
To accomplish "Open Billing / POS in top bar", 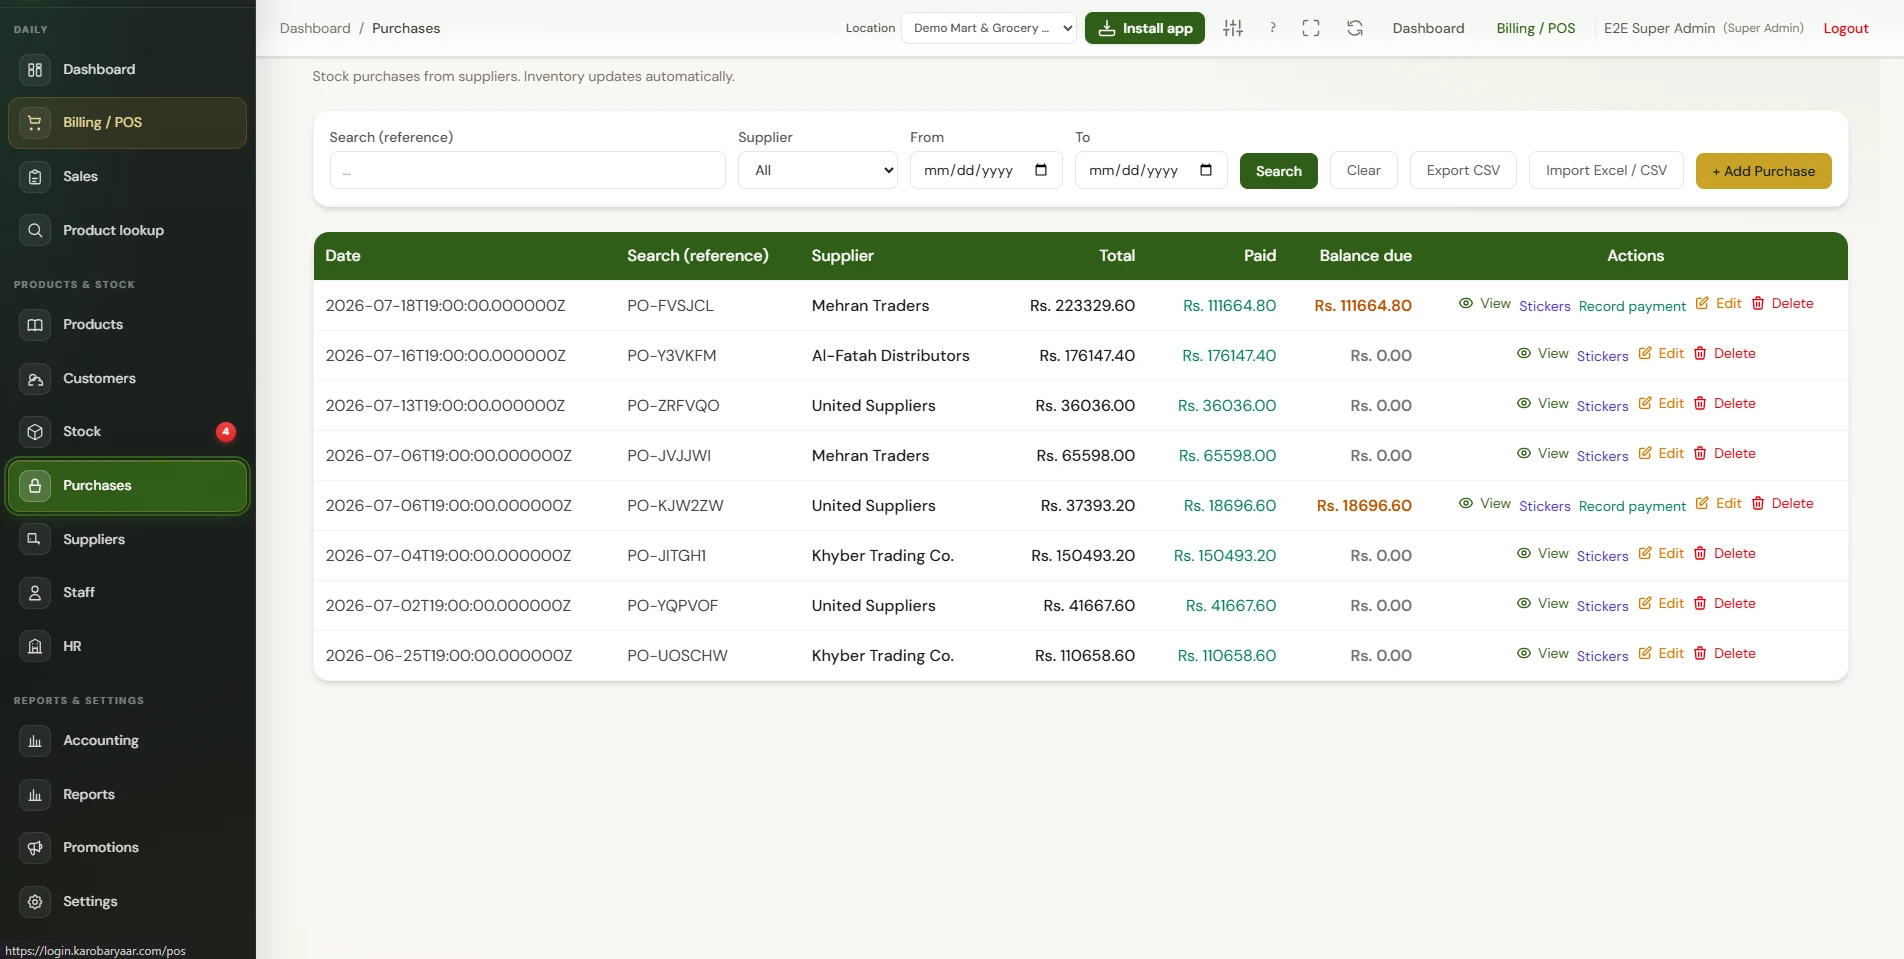I will click(x=1535, y=28).
